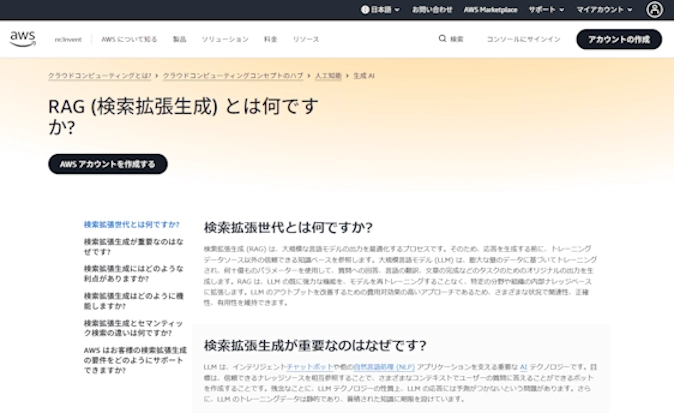The height and width of the screenshot is (413, 674).
Task: Open the user profile icon
Action: 654,9
